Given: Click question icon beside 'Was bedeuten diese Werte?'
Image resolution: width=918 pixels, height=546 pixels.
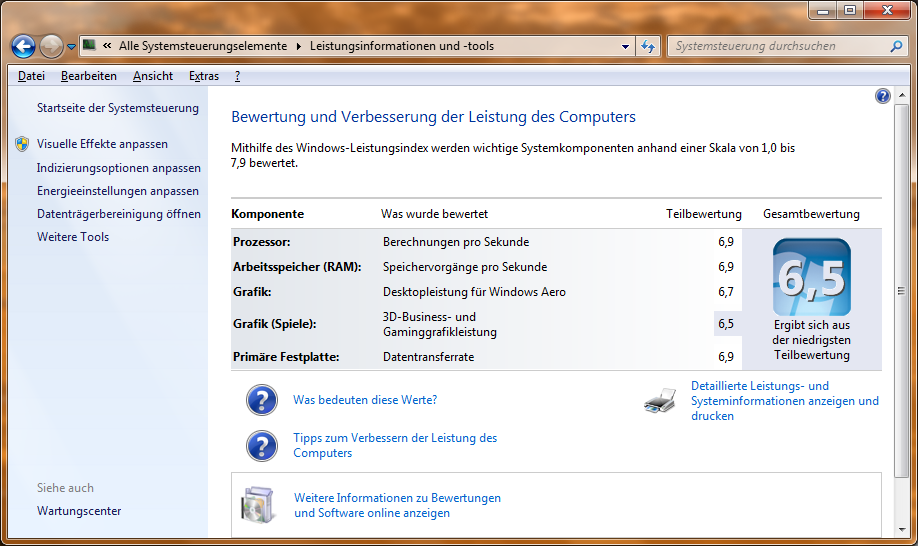Looking at the screenshot, I should pyautogui.click(x=262, y=400).
